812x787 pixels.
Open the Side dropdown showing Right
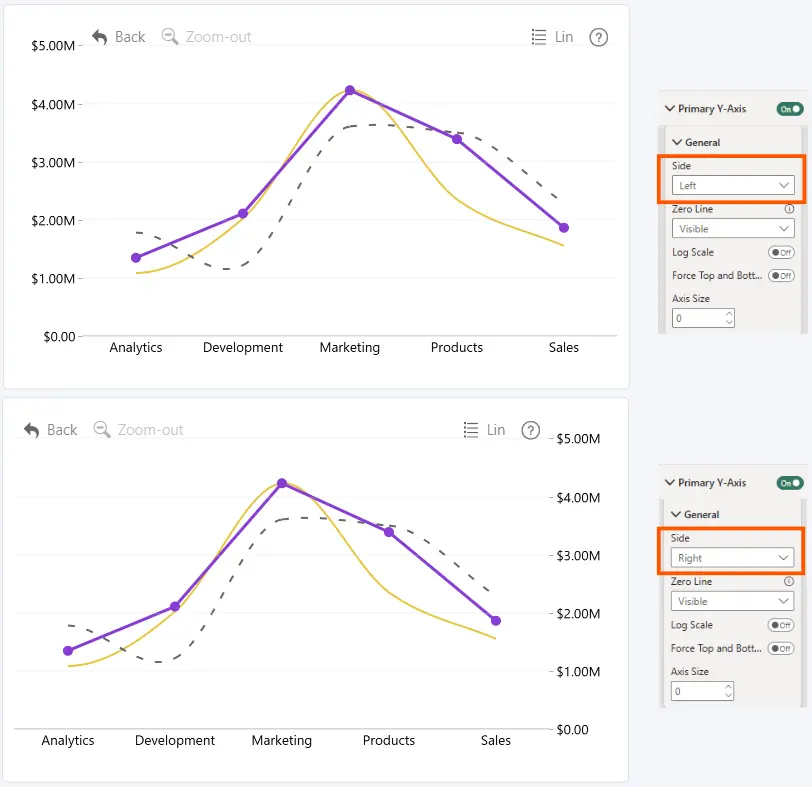pos(732,558)
